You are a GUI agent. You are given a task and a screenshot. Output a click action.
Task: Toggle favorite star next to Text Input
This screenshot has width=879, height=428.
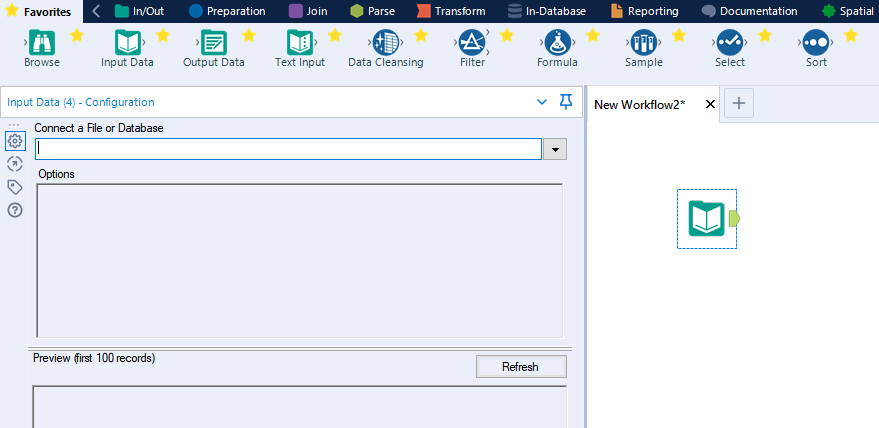(335, 35)
